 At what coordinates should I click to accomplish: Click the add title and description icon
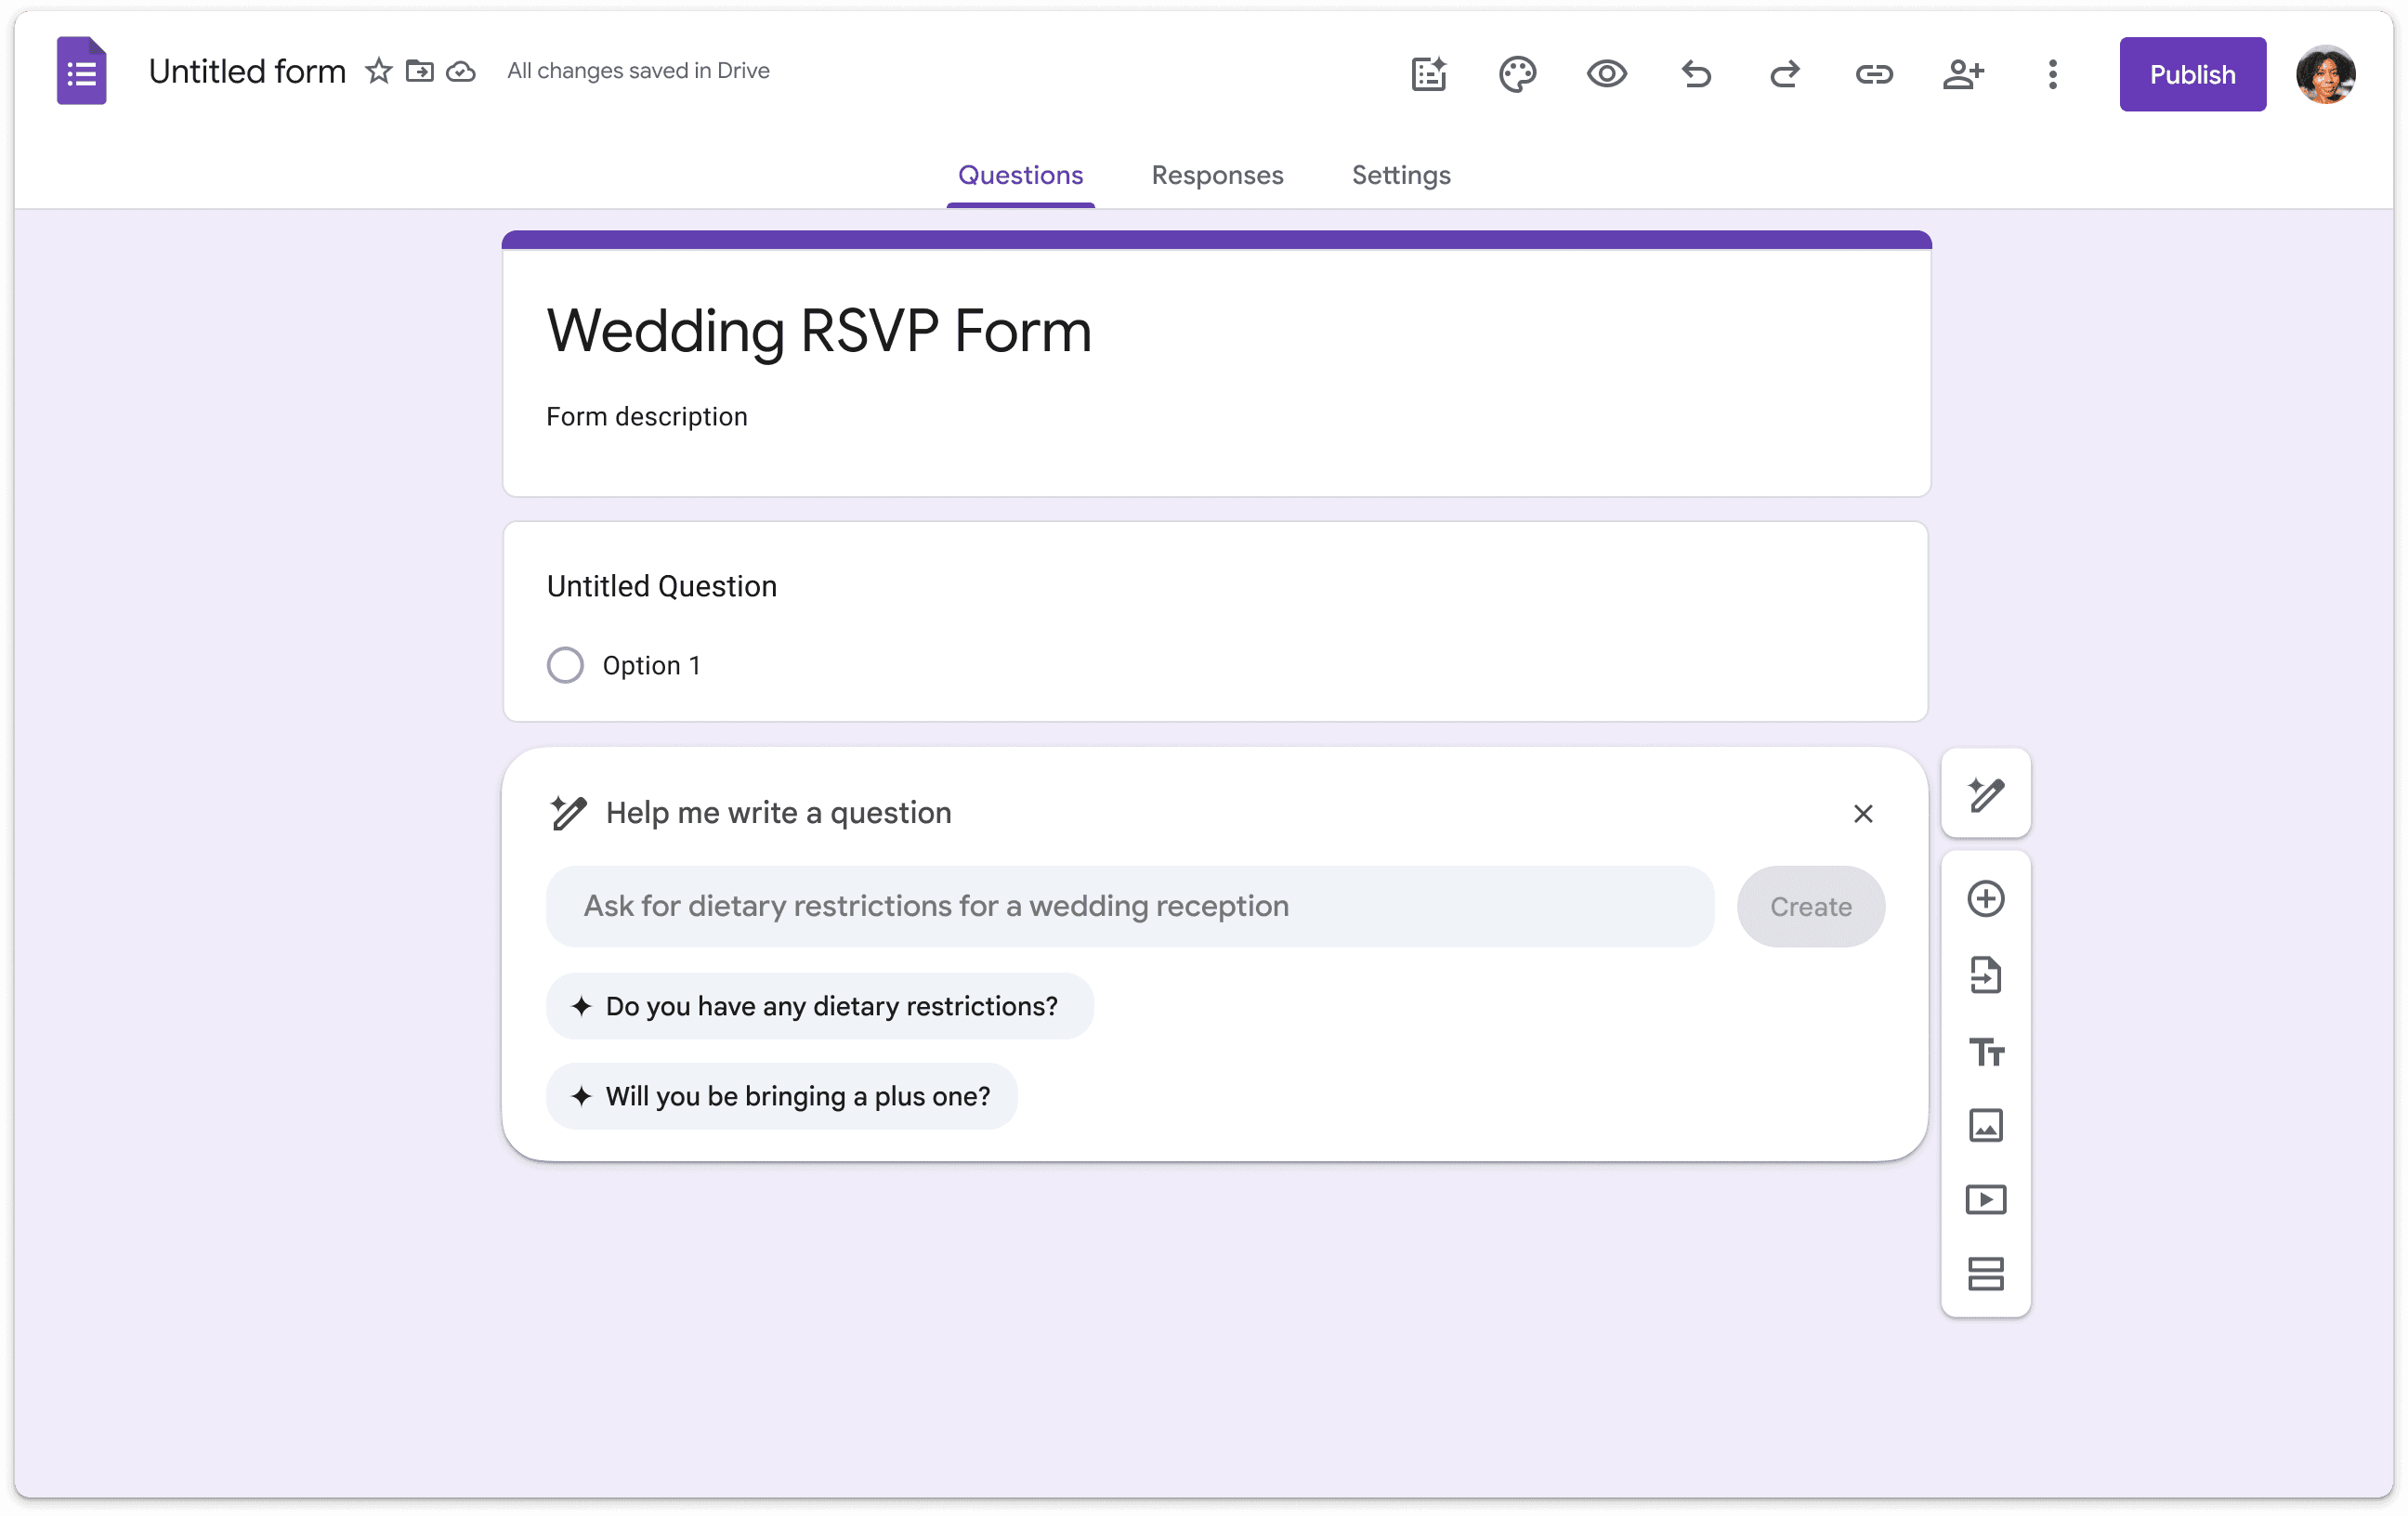[1986, 1052]
